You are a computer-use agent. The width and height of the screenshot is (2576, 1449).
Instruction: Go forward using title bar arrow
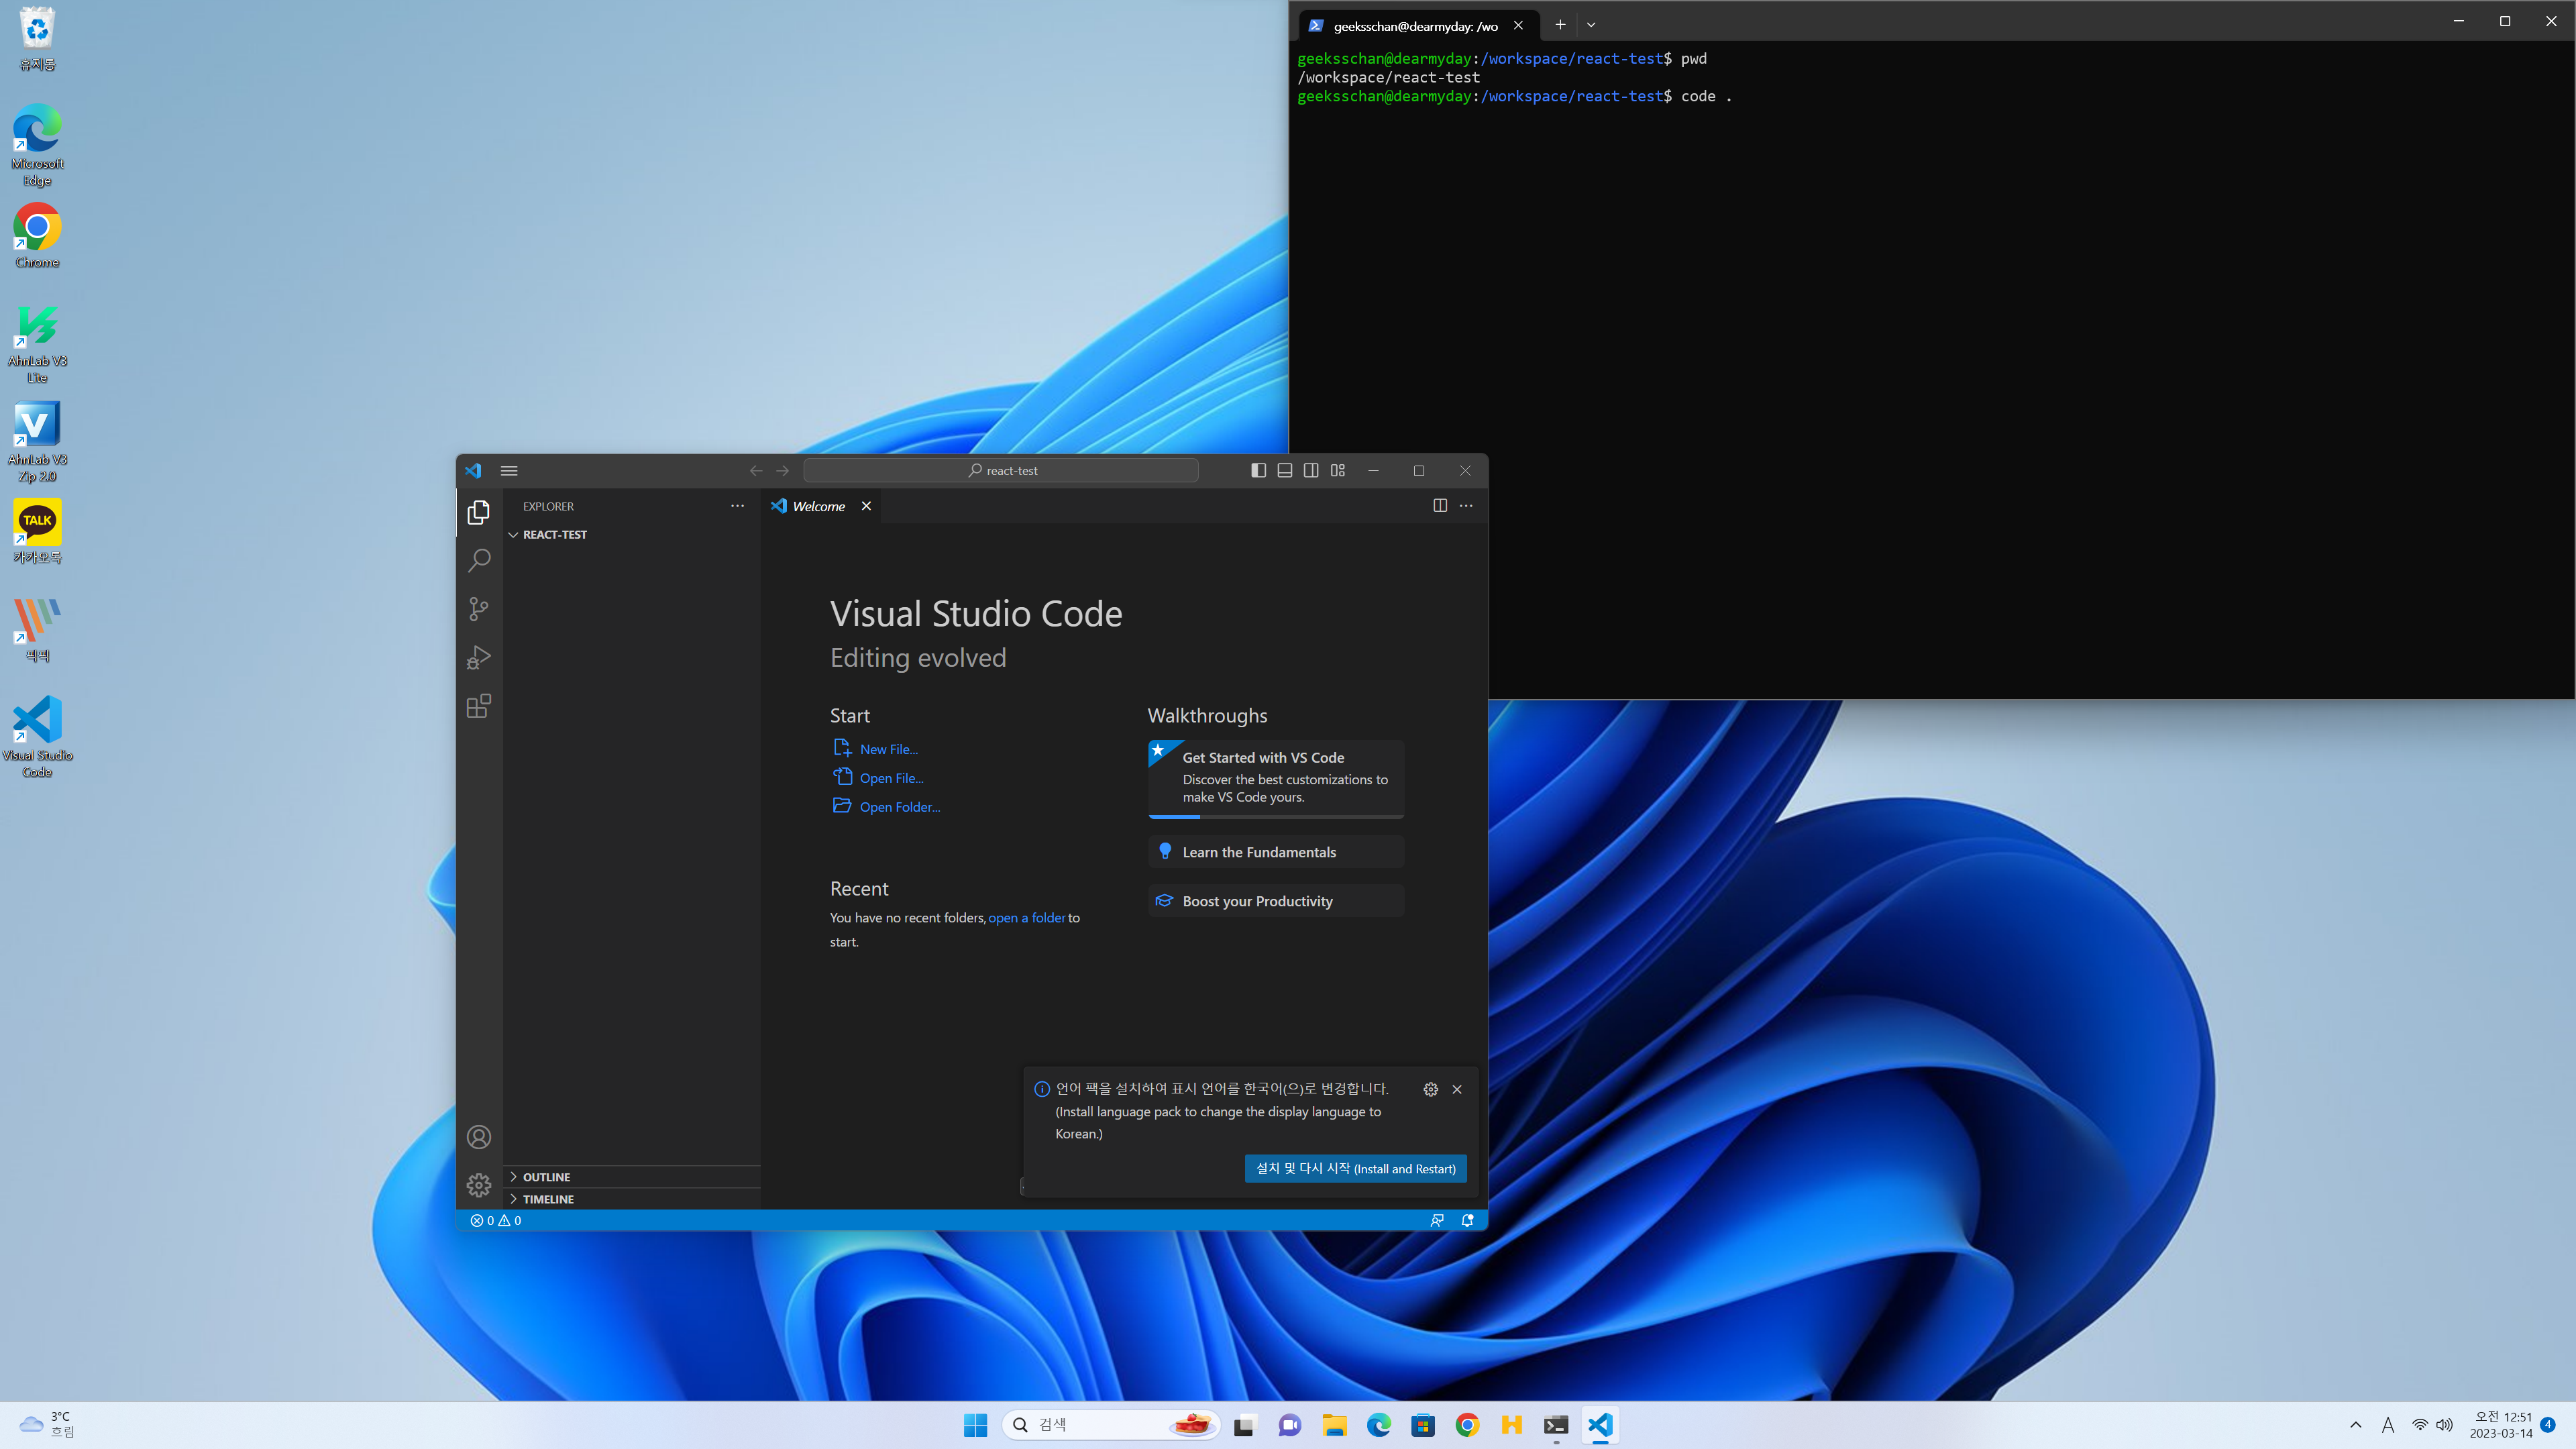(783, 471)
